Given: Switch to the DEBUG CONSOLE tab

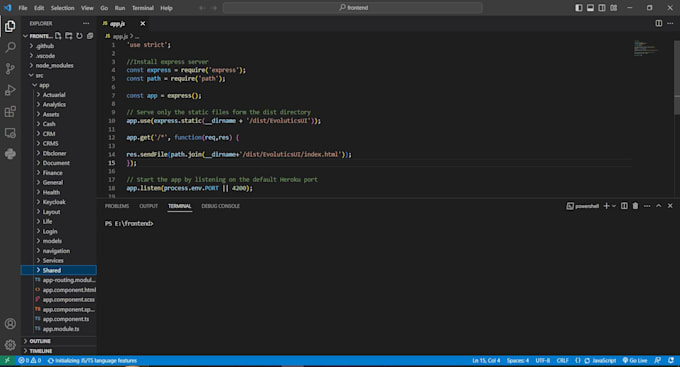Looking at the screenshot, I should [220, 206].
